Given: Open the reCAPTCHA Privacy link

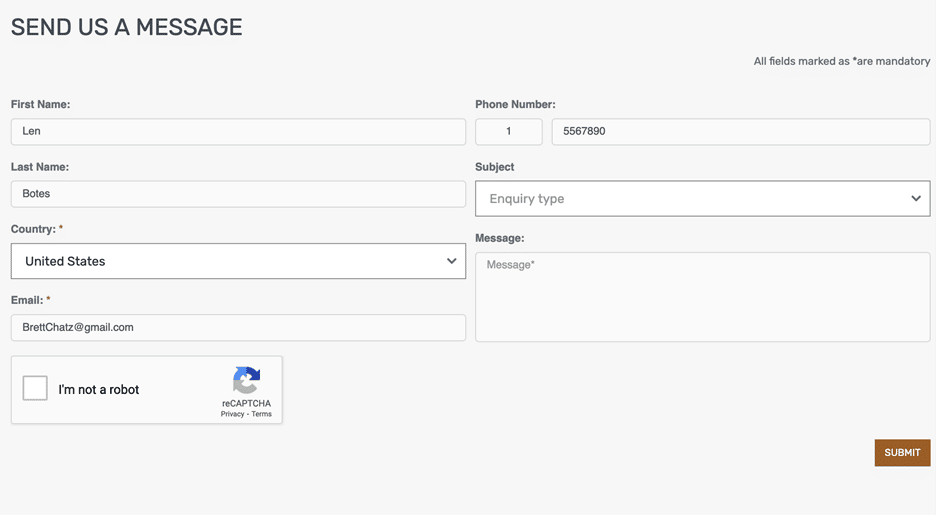Looking at the screenshot, I should pos(232,414).
